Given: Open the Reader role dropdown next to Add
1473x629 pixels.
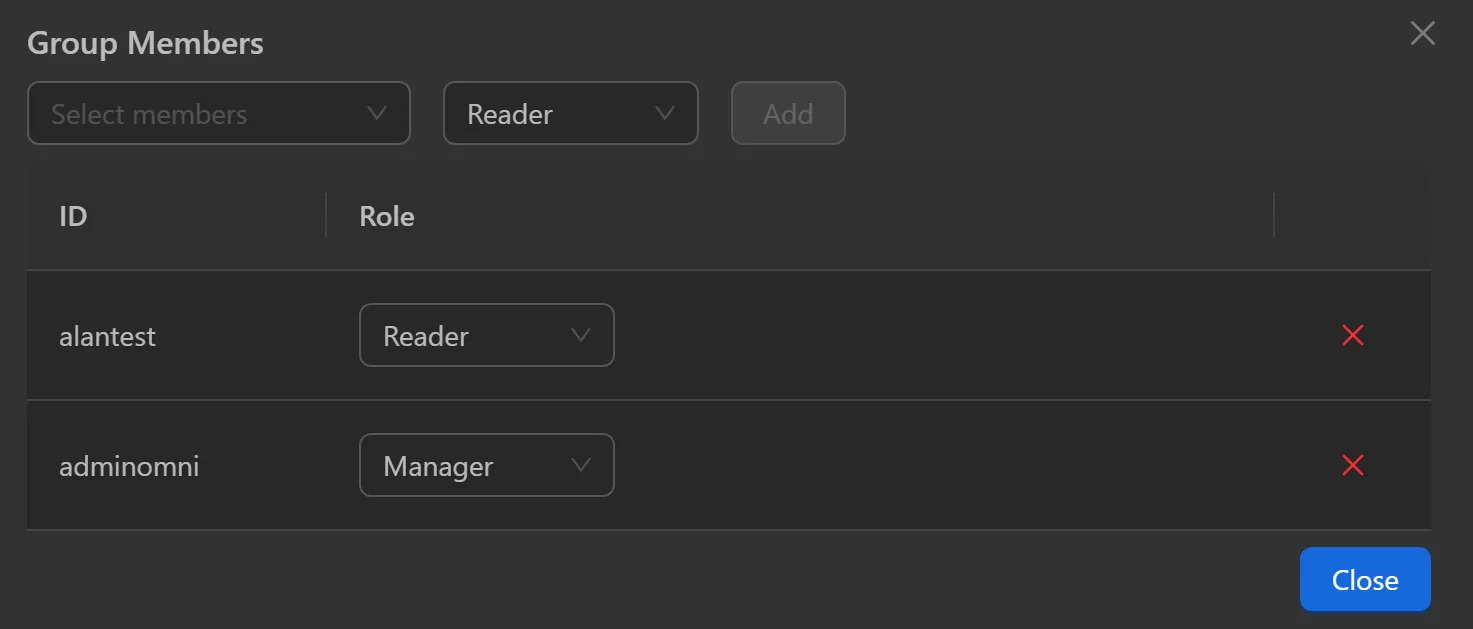Looking at the screenshot, I should coord(570,113).
